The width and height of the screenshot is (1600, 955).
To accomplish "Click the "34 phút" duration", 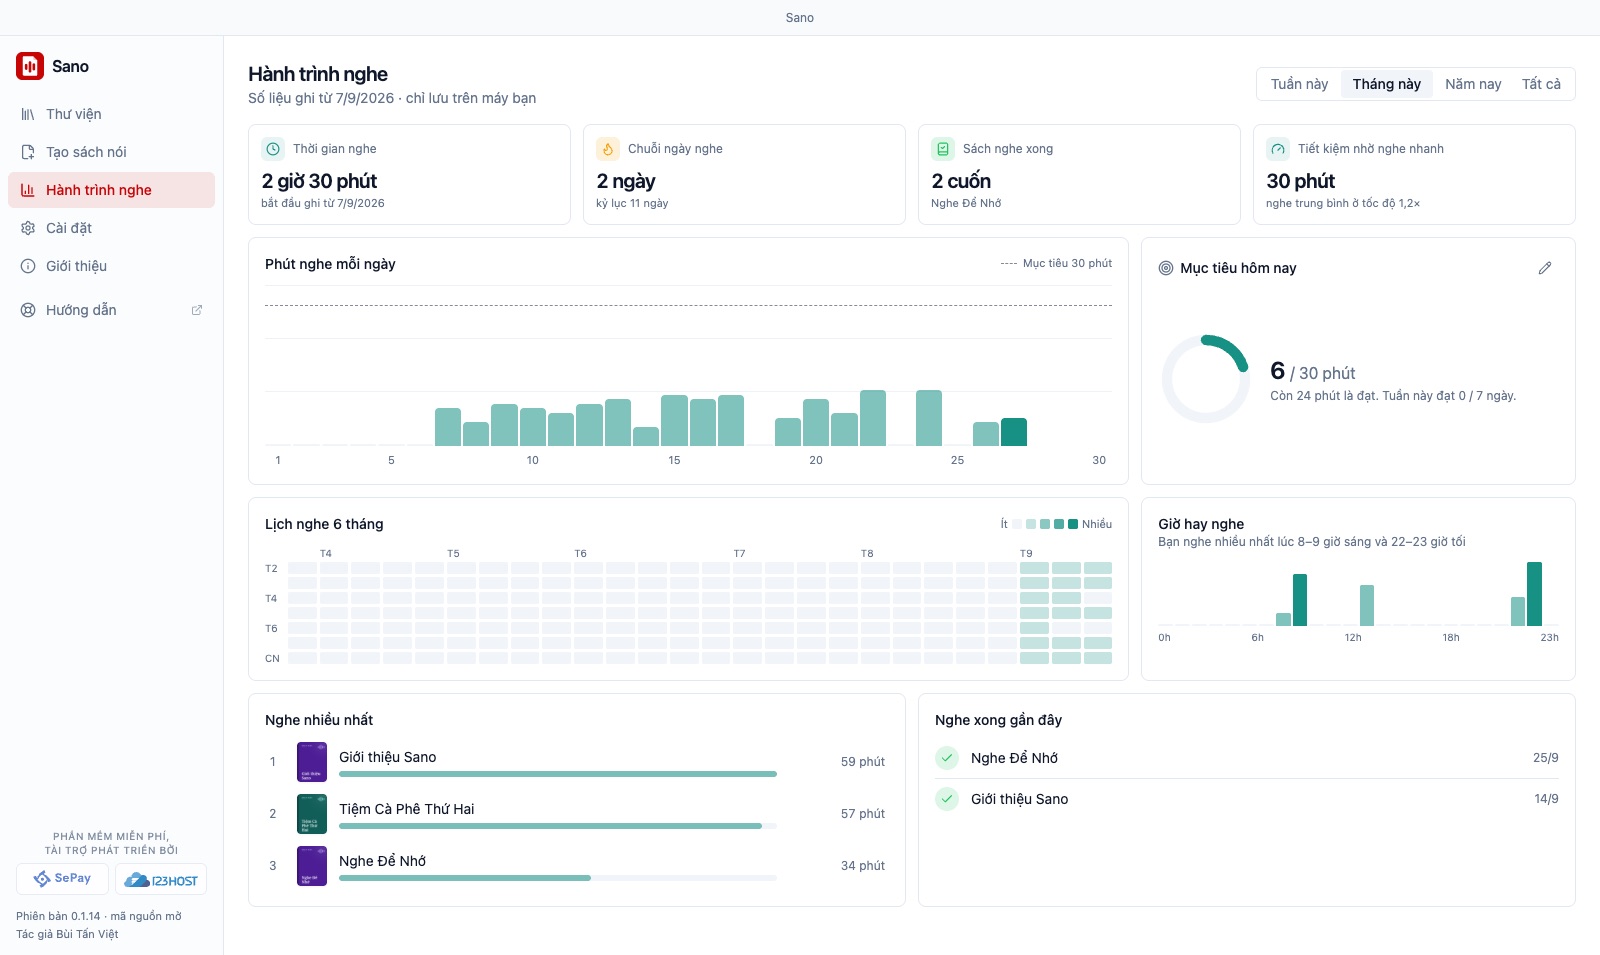I will (x=862, y=866).
